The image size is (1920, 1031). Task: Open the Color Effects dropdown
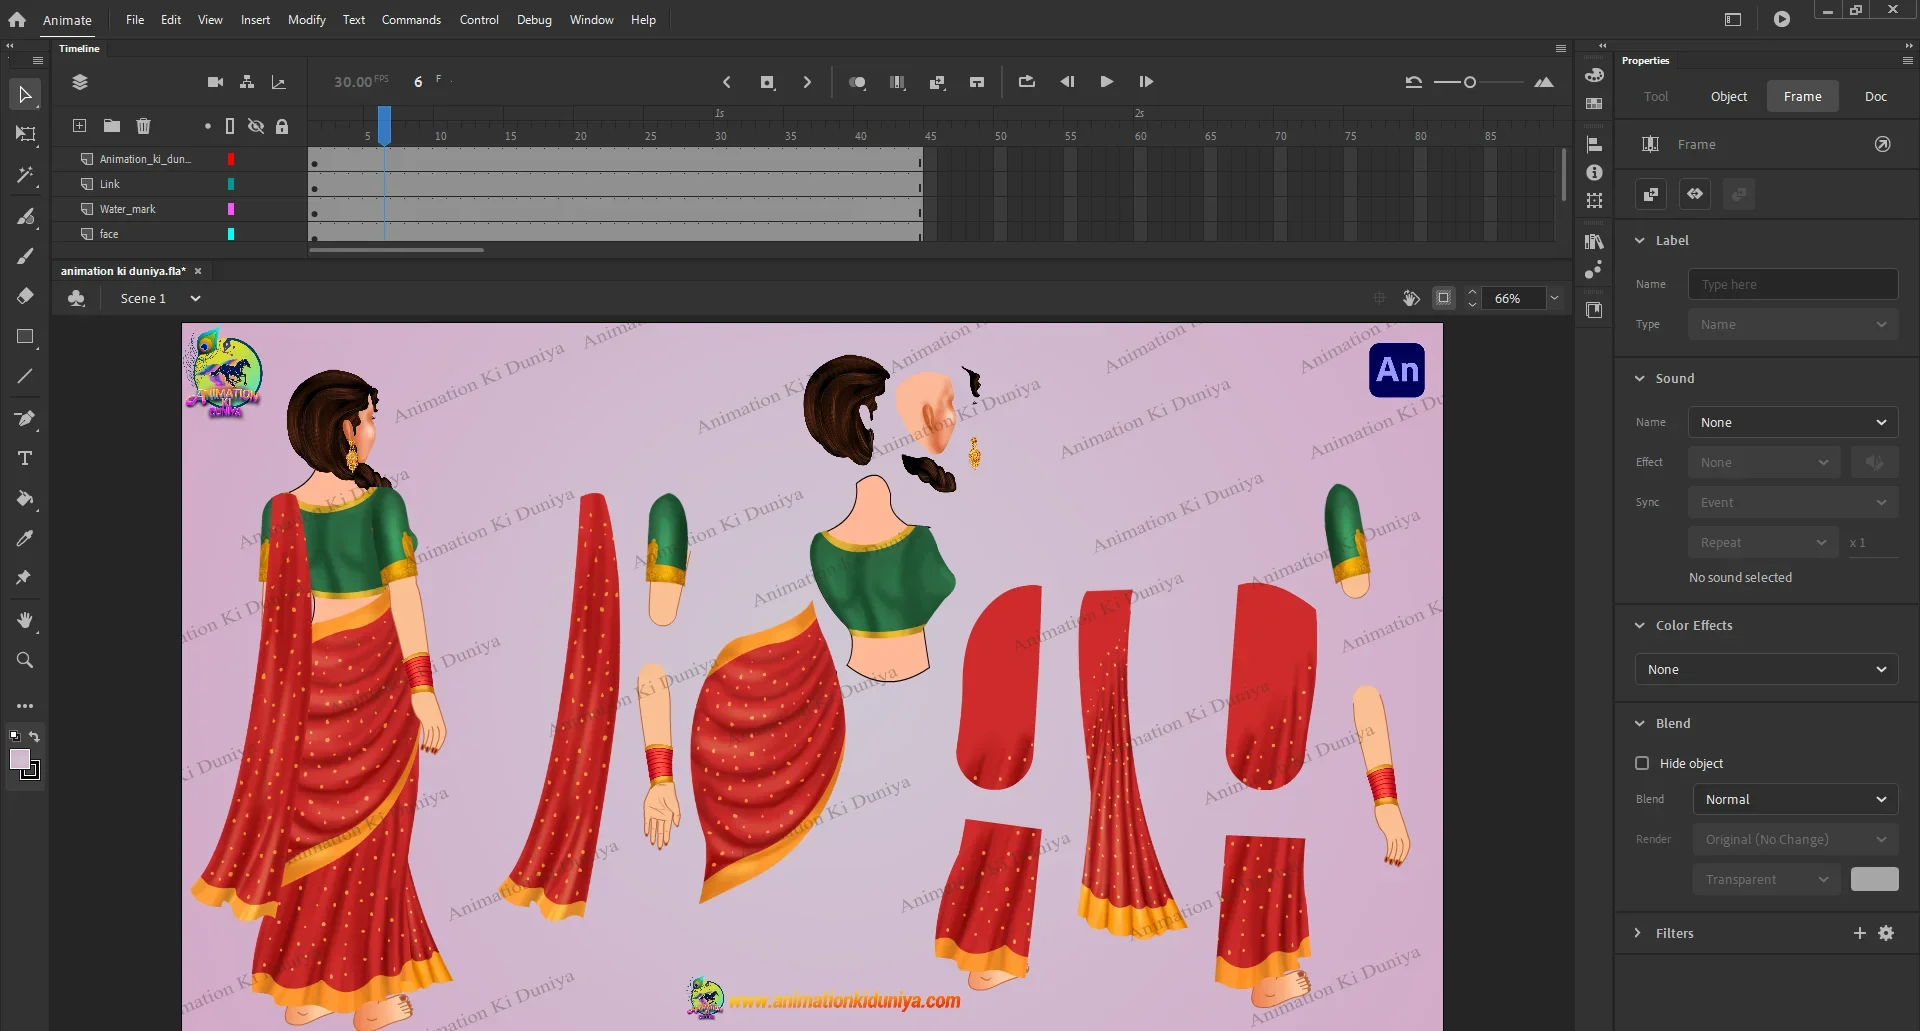tap(1766, 669)
